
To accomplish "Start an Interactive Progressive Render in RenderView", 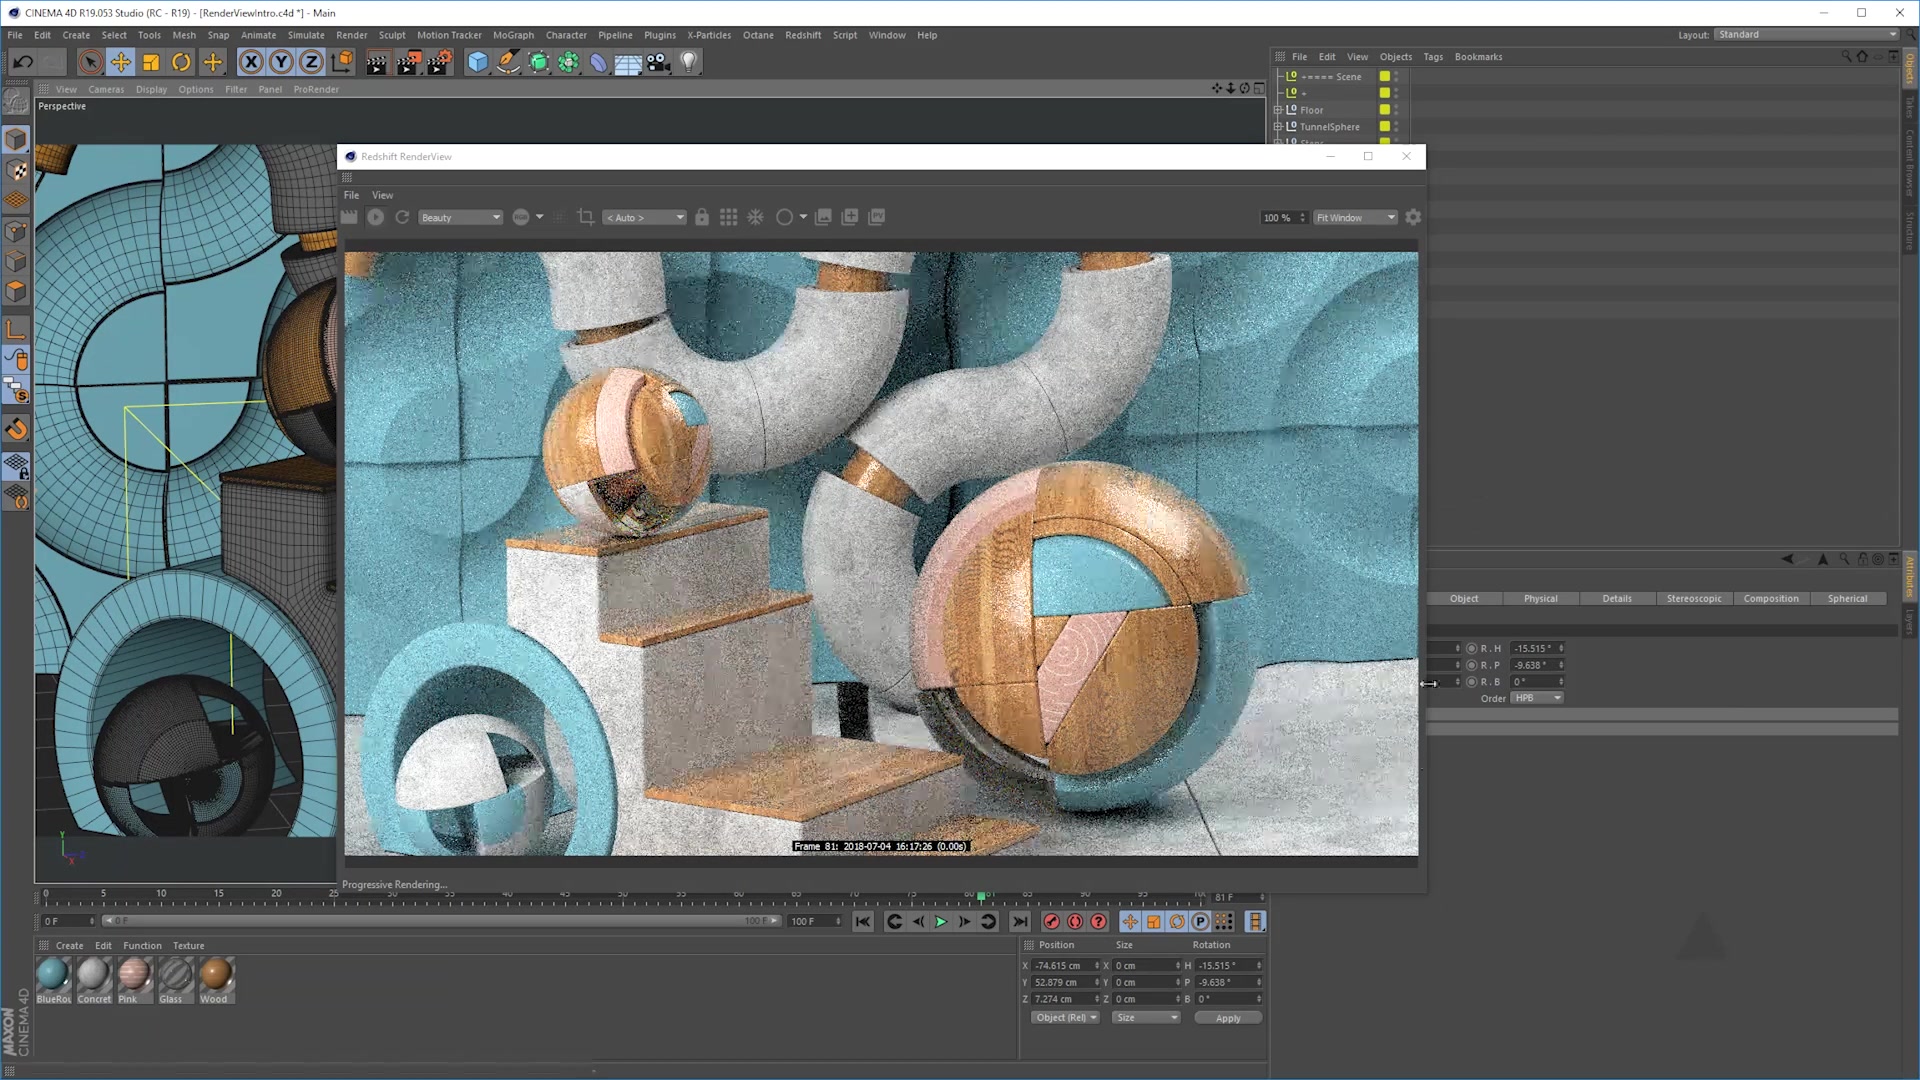I will point(376,217).
